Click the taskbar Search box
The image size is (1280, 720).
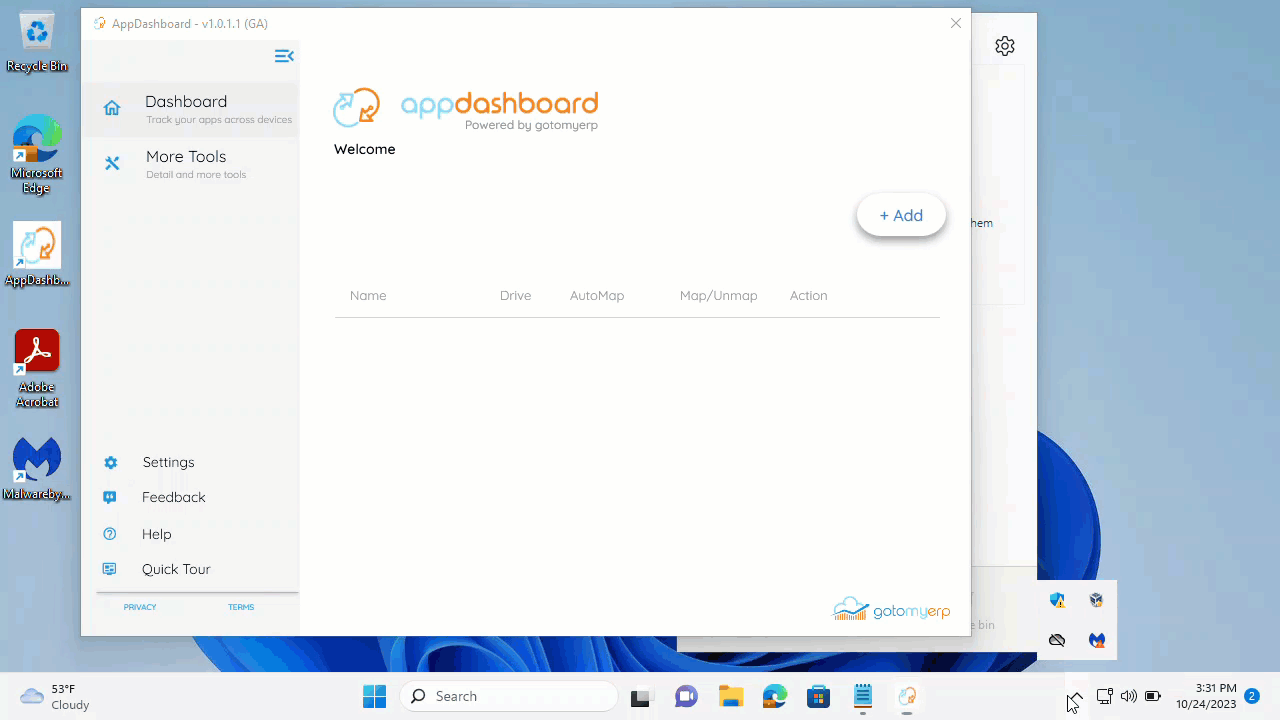tap(508, 696)
